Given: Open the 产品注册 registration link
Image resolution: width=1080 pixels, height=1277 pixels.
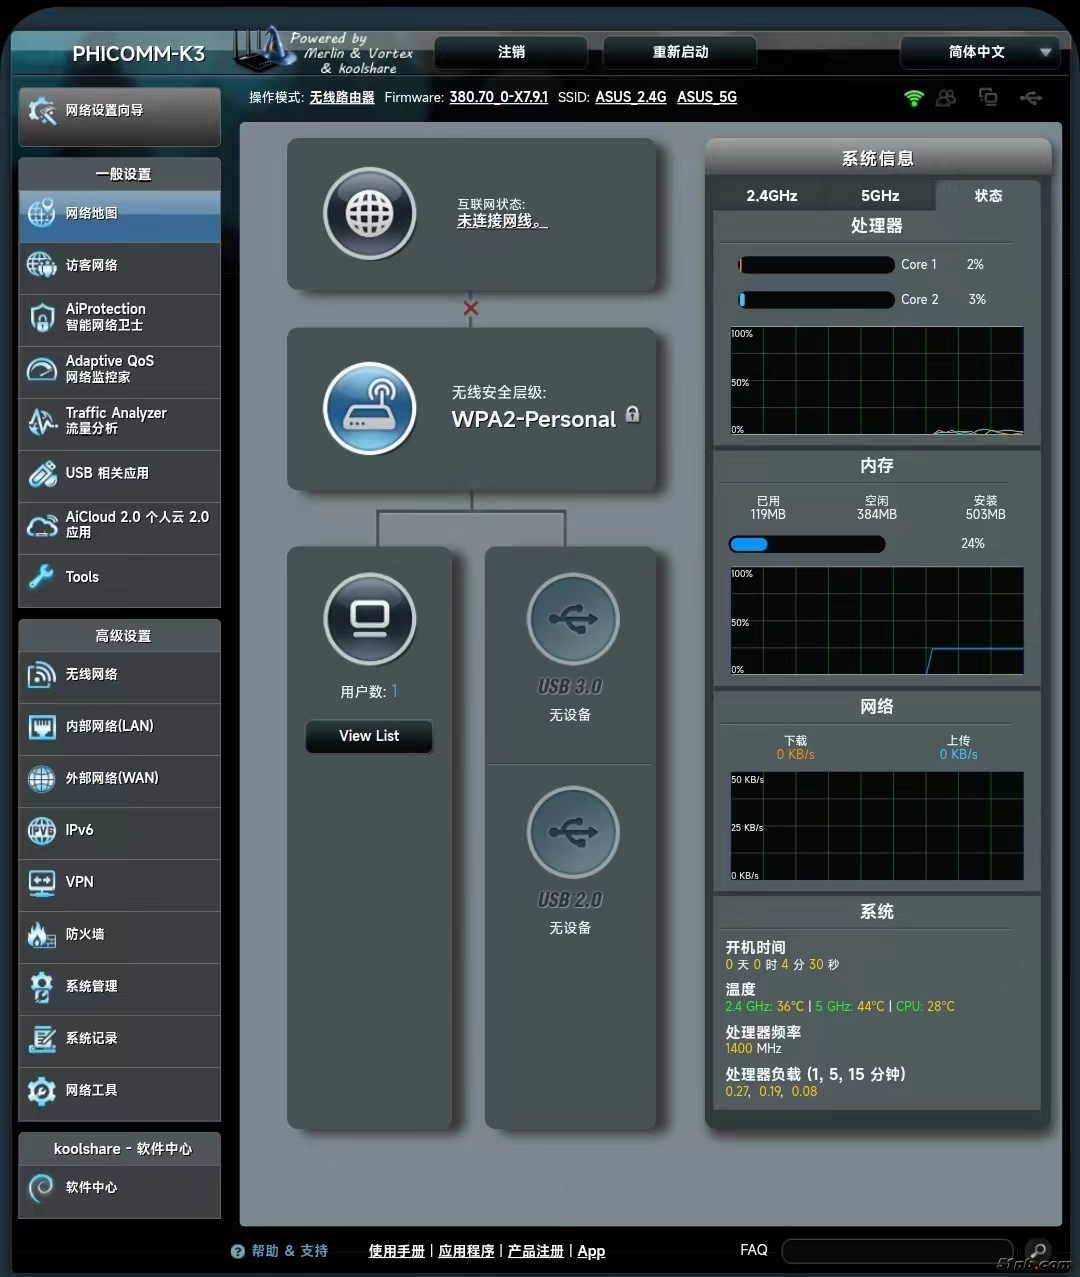Looking at the screenshot, I should [536, 1251].
